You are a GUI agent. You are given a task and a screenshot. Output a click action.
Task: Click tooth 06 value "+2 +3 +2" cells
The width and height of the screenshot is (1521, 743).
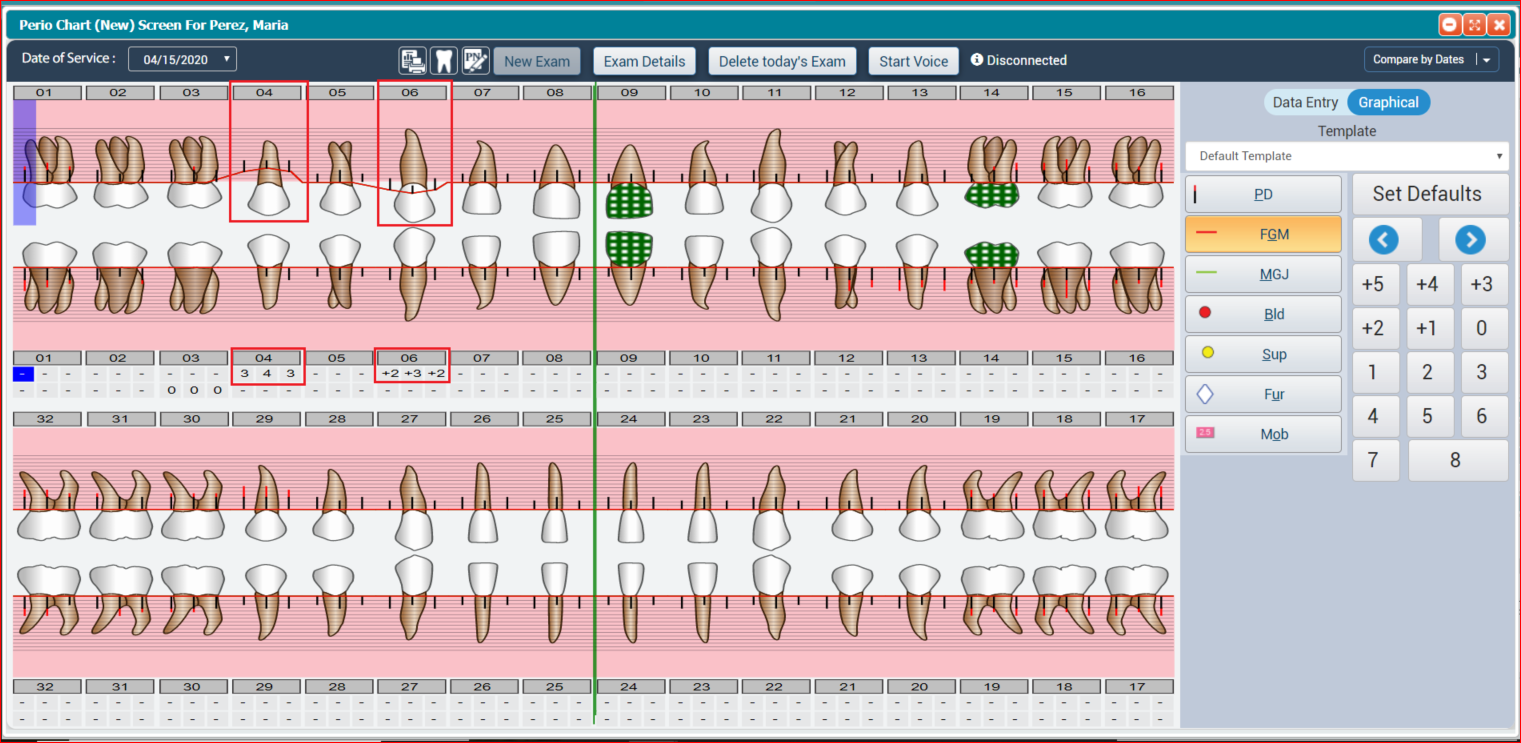click(412, 374)
